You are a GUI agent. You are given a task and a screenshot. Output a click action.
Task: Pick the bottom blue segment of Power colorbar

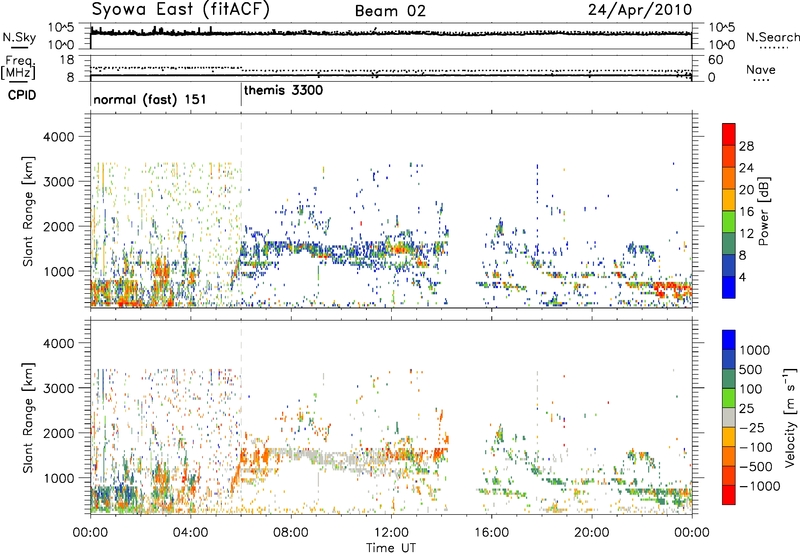(x=729, y=287)
